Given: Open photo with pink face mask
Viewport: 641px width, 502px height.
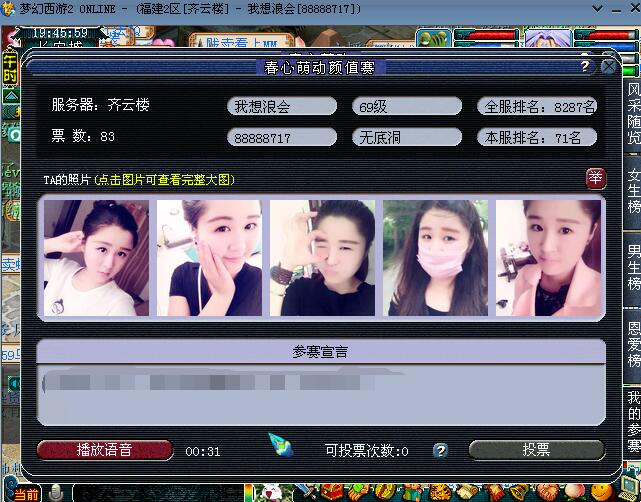Looking at the screenshot, I should (435, 258).
